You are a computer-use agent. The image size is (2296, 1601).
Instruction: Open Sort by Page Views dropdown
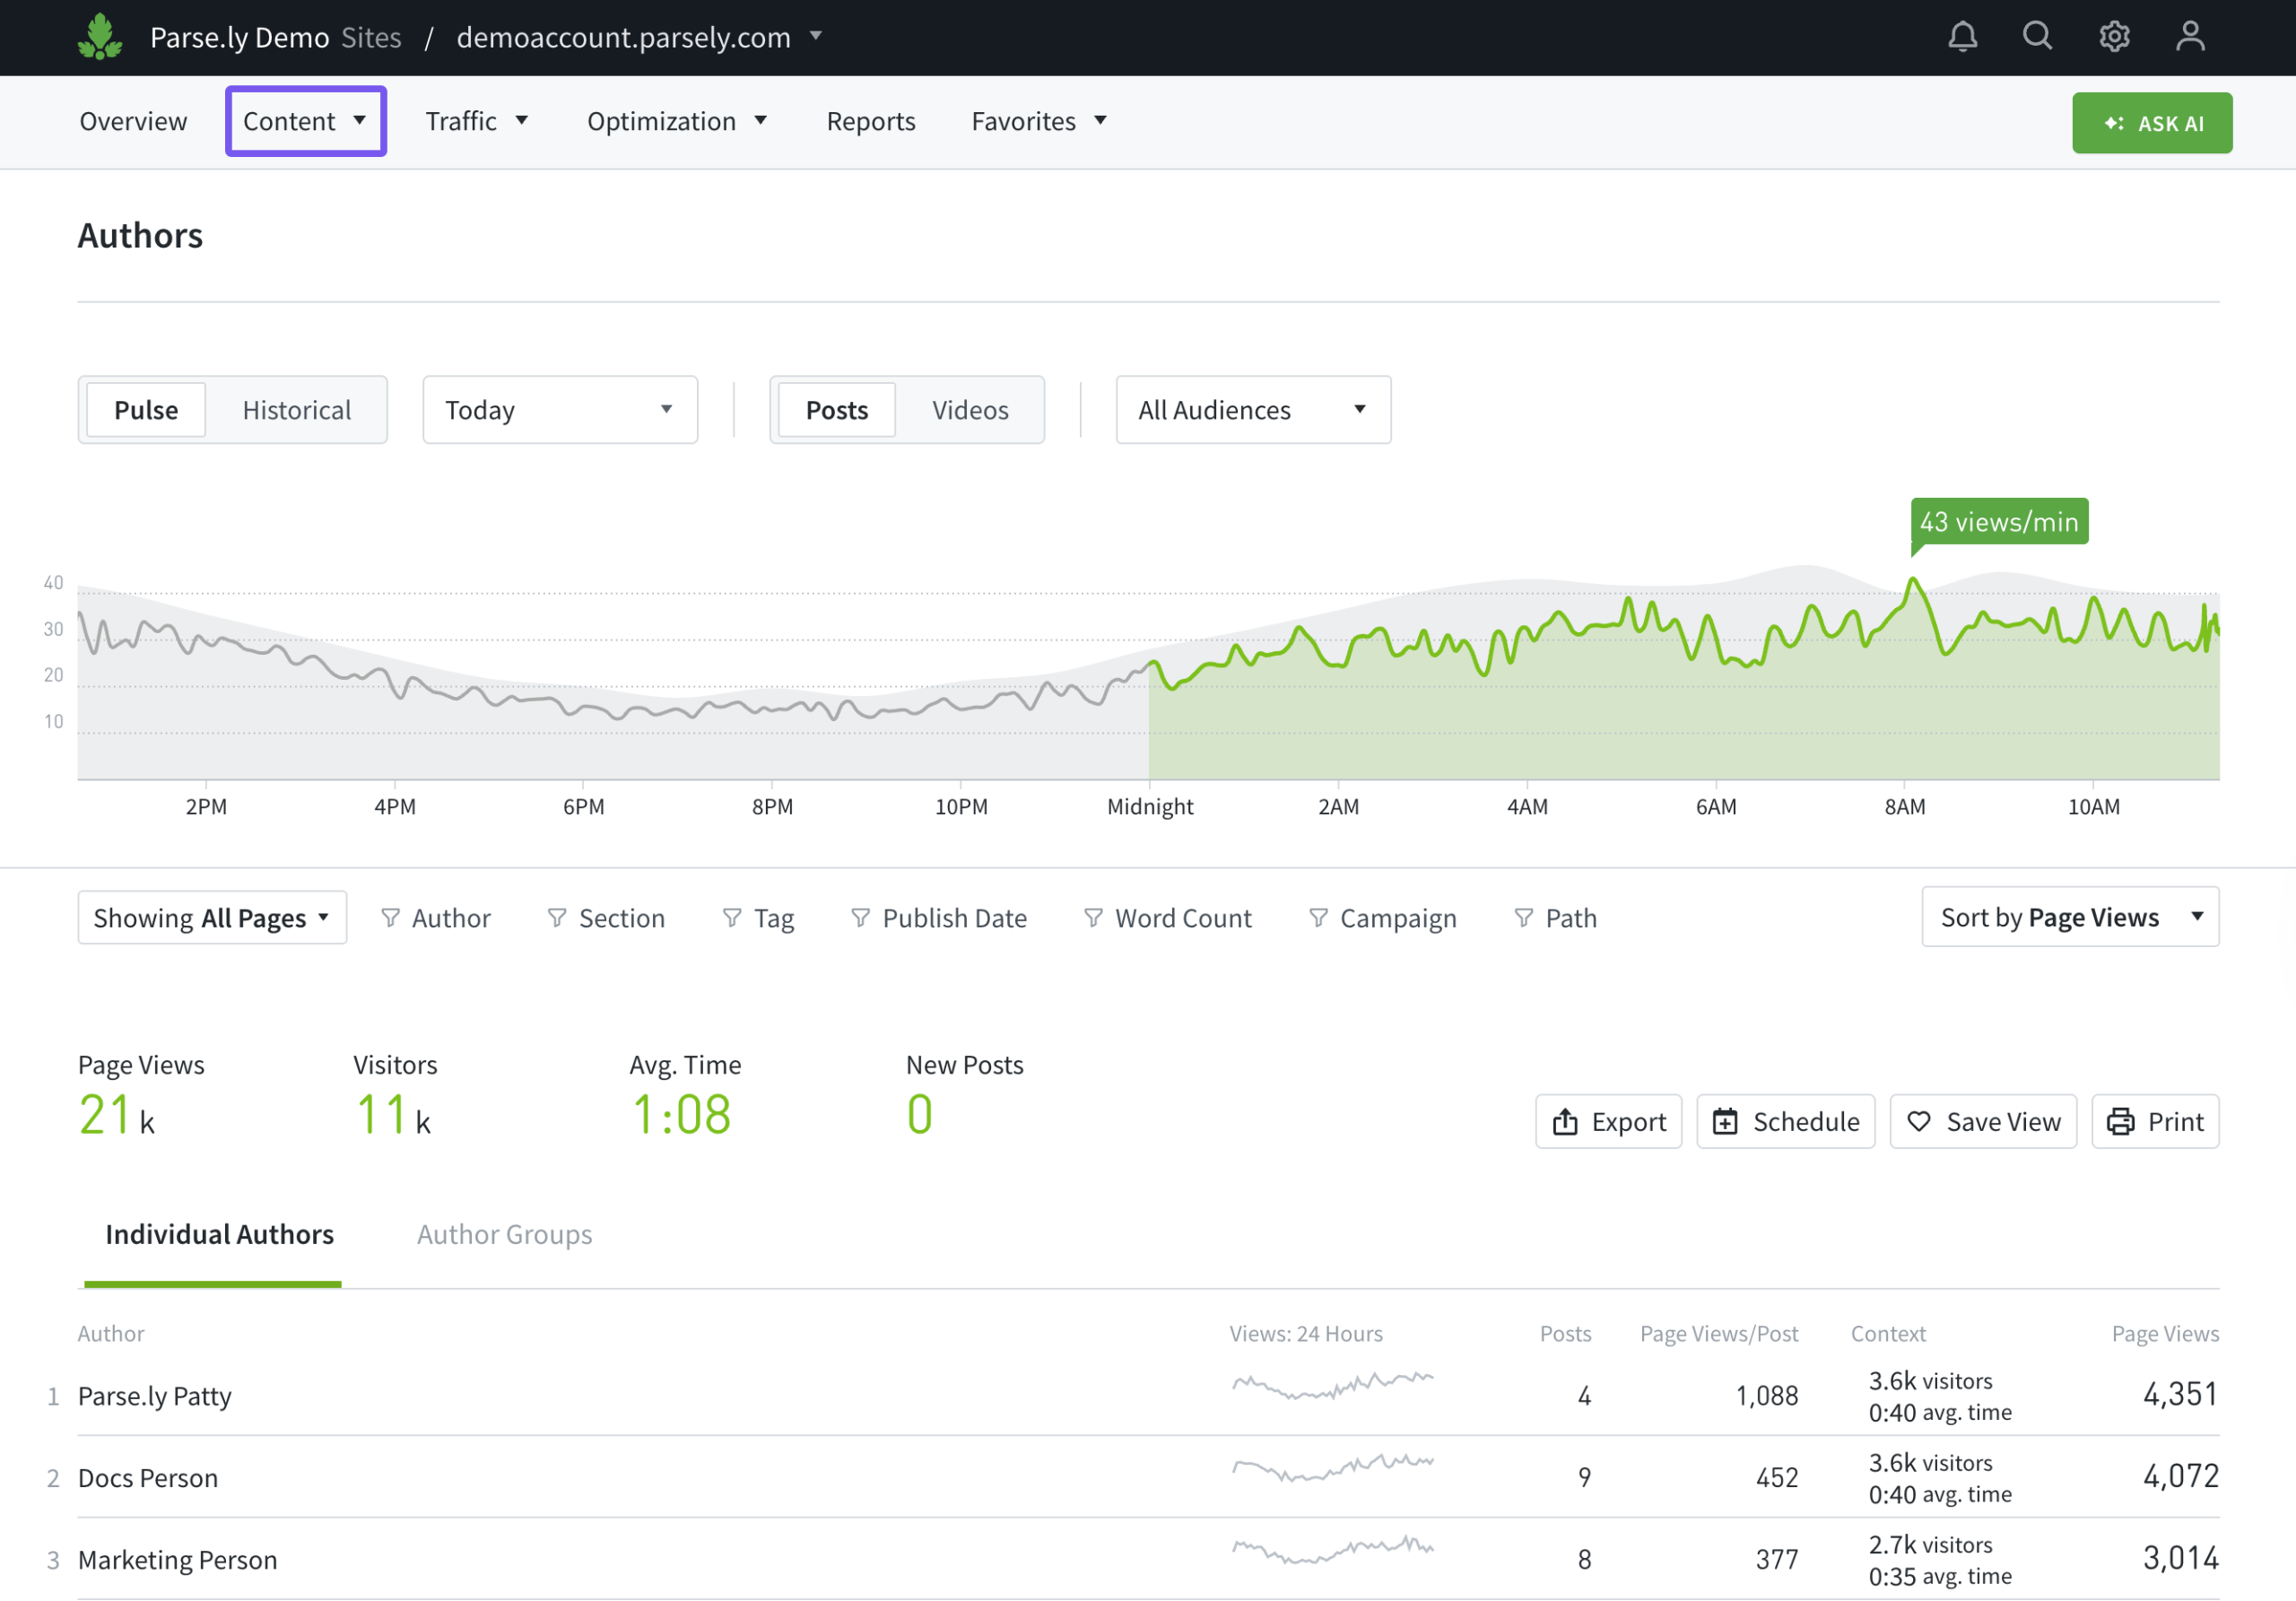[x=2069, y=917]
